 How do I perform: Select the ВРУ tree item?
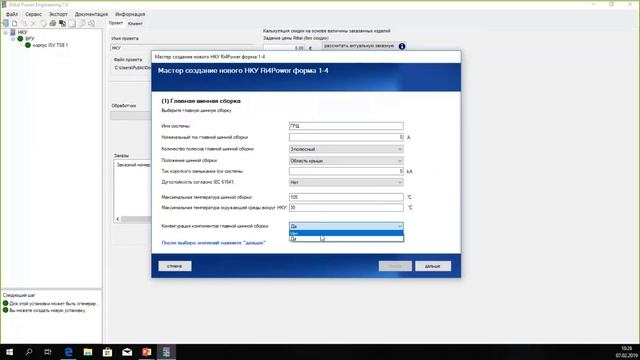pos(30,39)
